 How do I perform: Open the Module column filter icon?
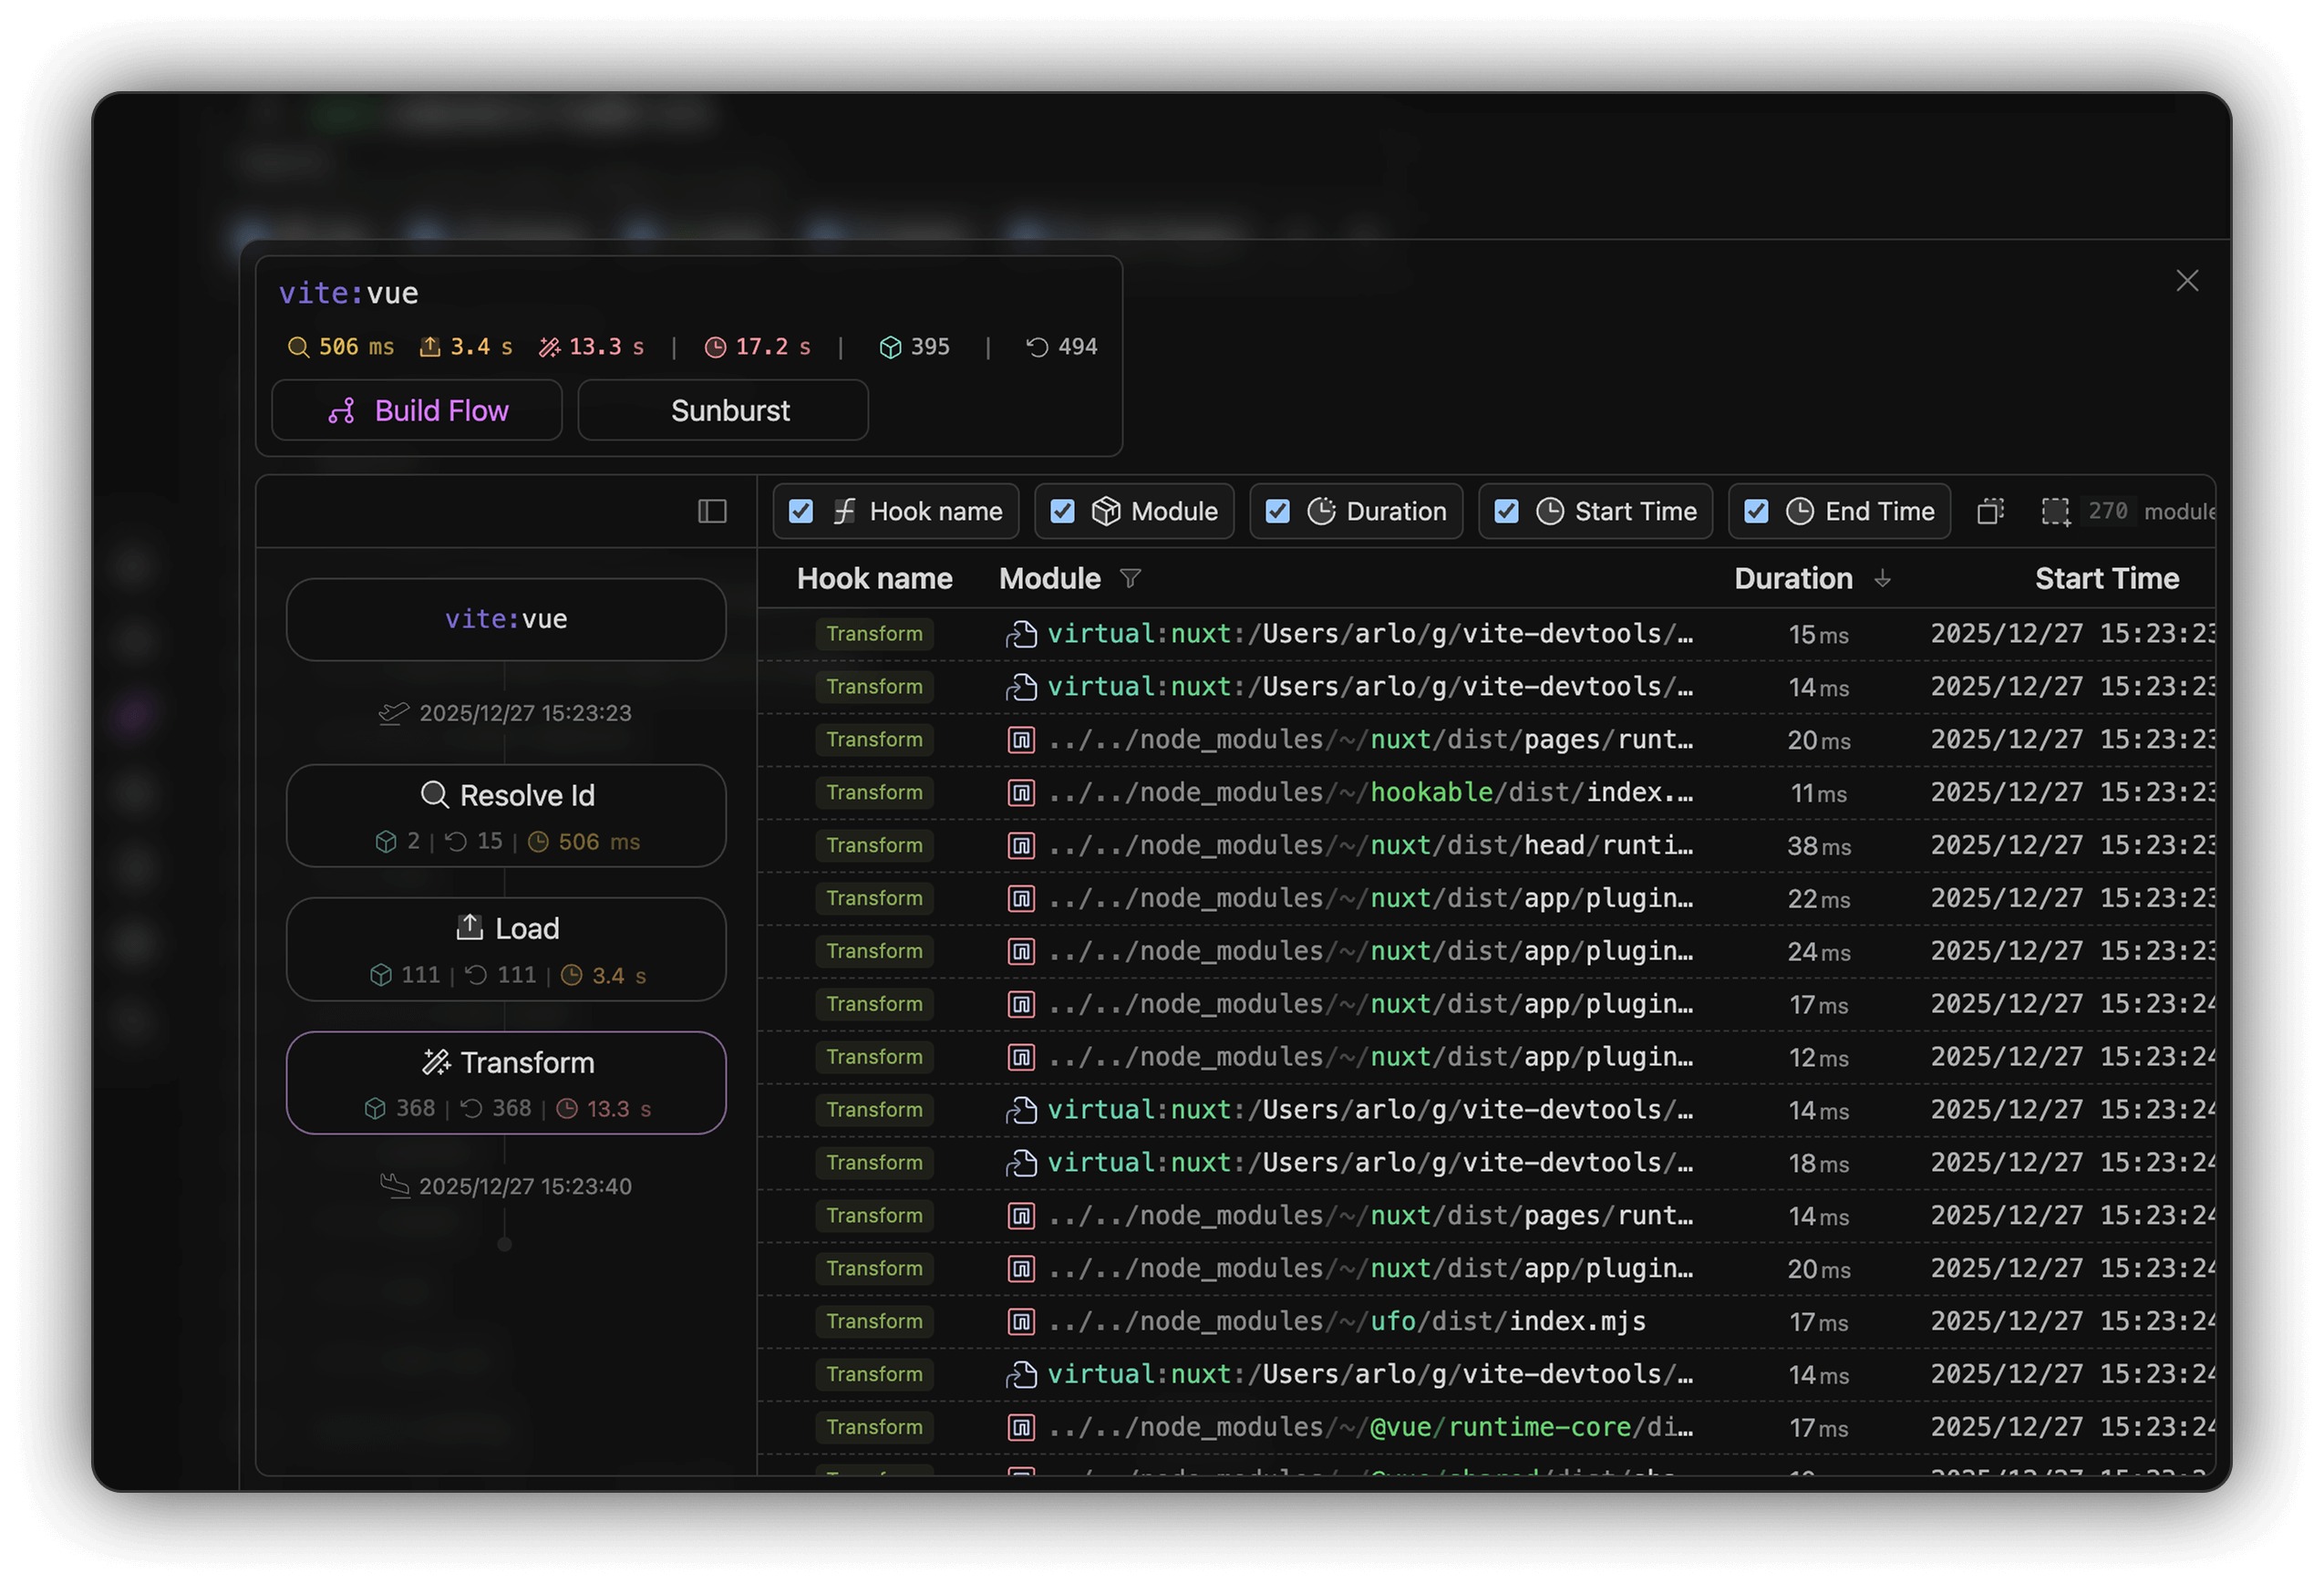click(1131, 578)
